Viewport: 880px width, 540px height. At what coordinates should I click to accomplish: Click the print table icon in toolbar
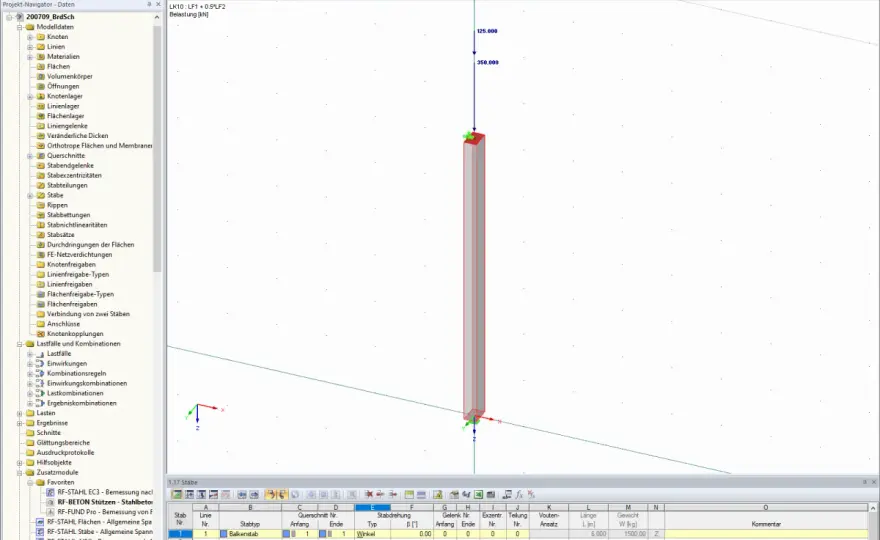click(x=491, y=495)
